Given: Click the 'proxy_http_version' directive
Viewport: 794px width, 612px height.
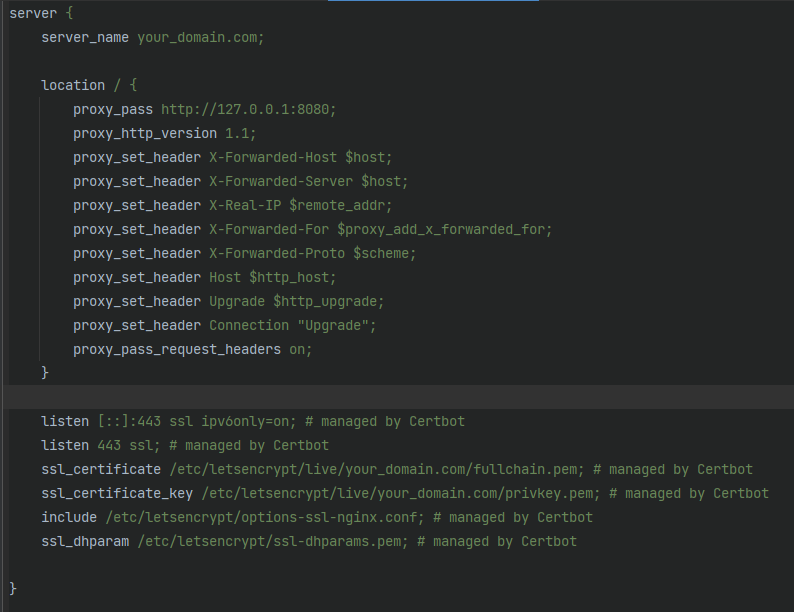Looking at the screenshot, I should click(145, 134).
